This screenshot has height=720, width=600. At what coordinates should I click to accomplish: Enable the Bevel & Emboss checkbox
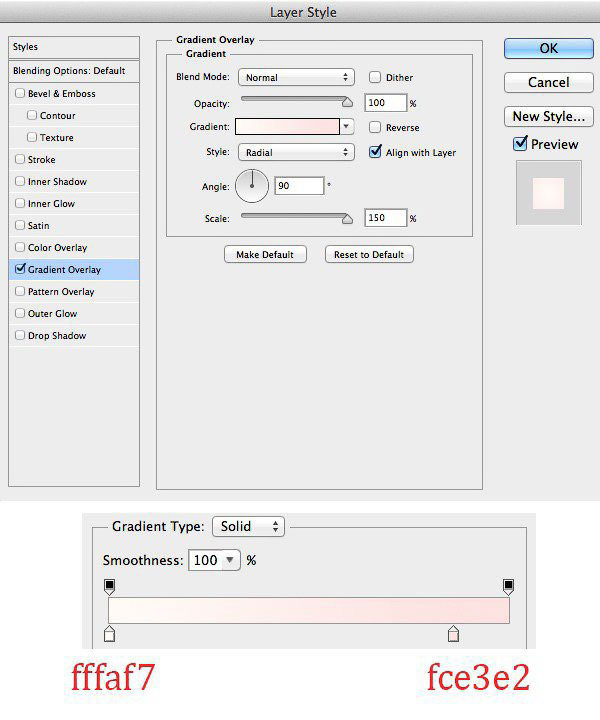[20, 93]
